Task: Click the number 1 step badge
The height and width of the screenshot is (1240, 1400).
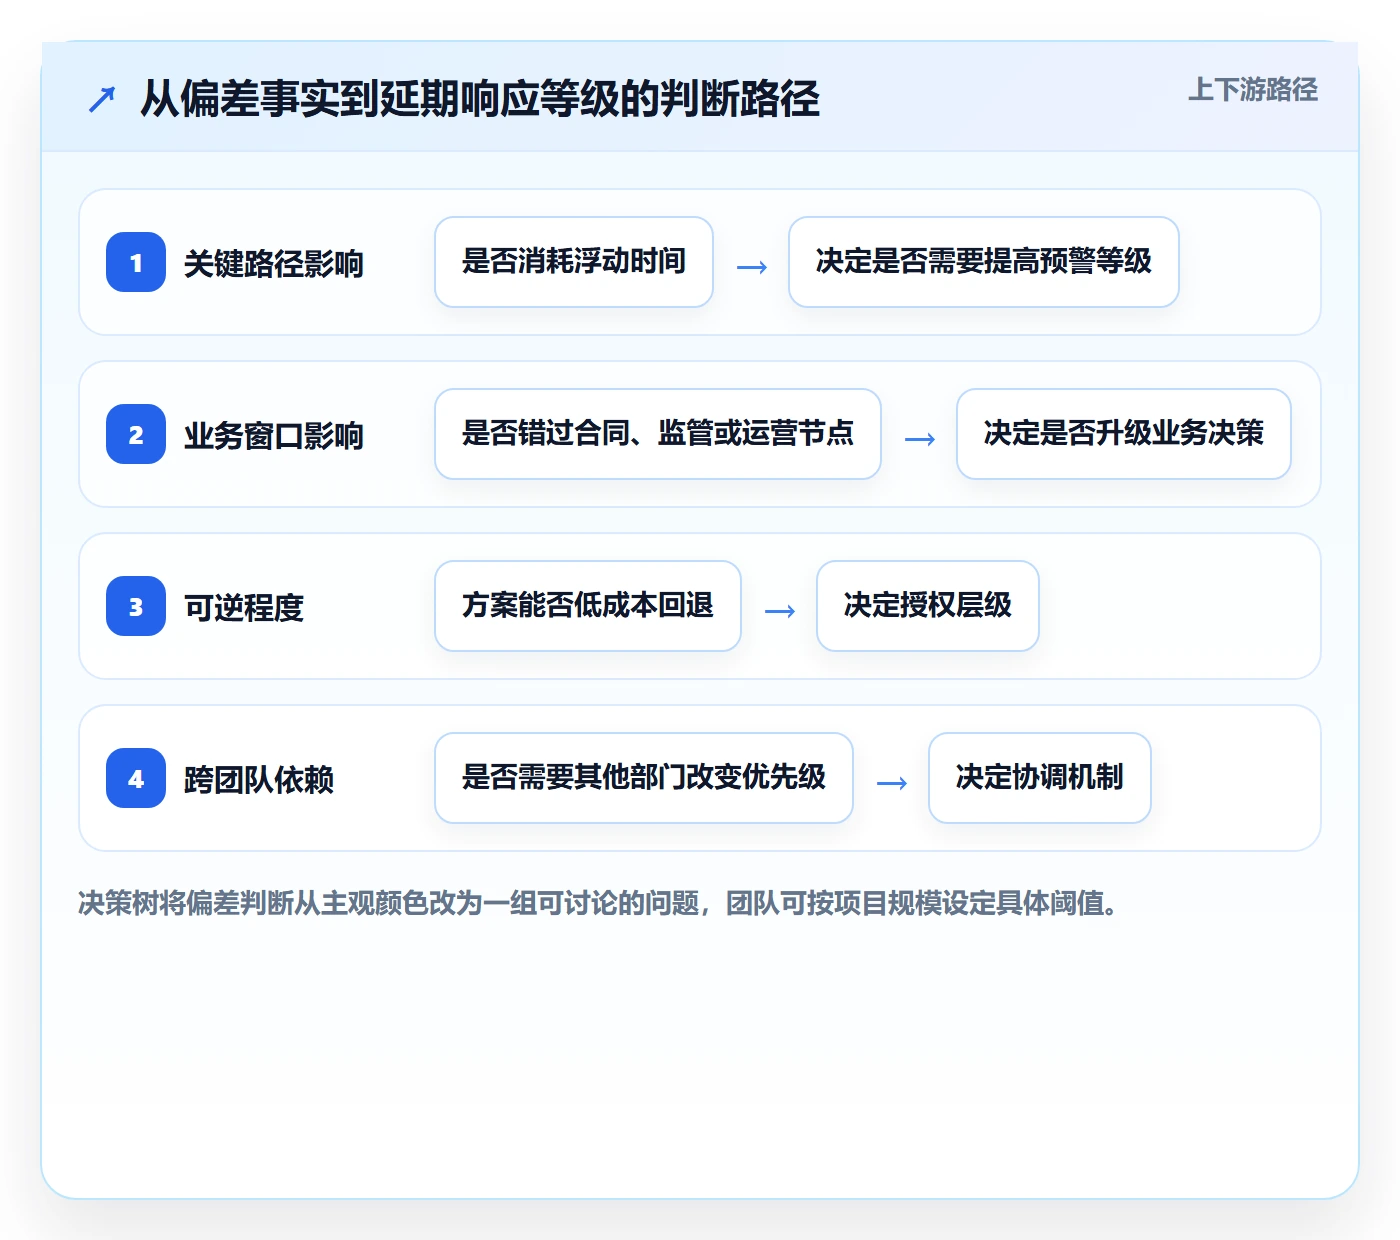Action: [x=136, y=262]
